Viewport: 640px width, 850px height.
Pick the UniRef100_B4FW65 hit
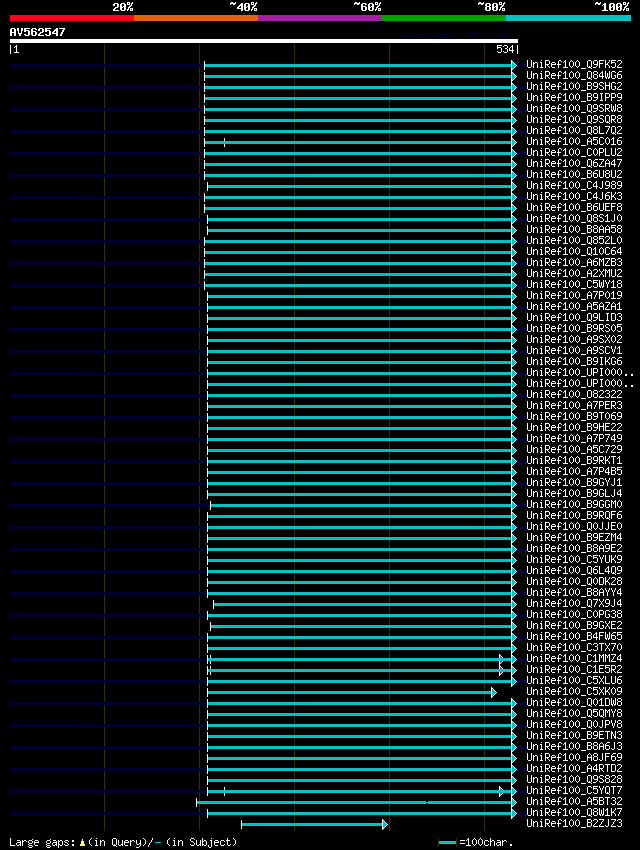click(574, 636)
